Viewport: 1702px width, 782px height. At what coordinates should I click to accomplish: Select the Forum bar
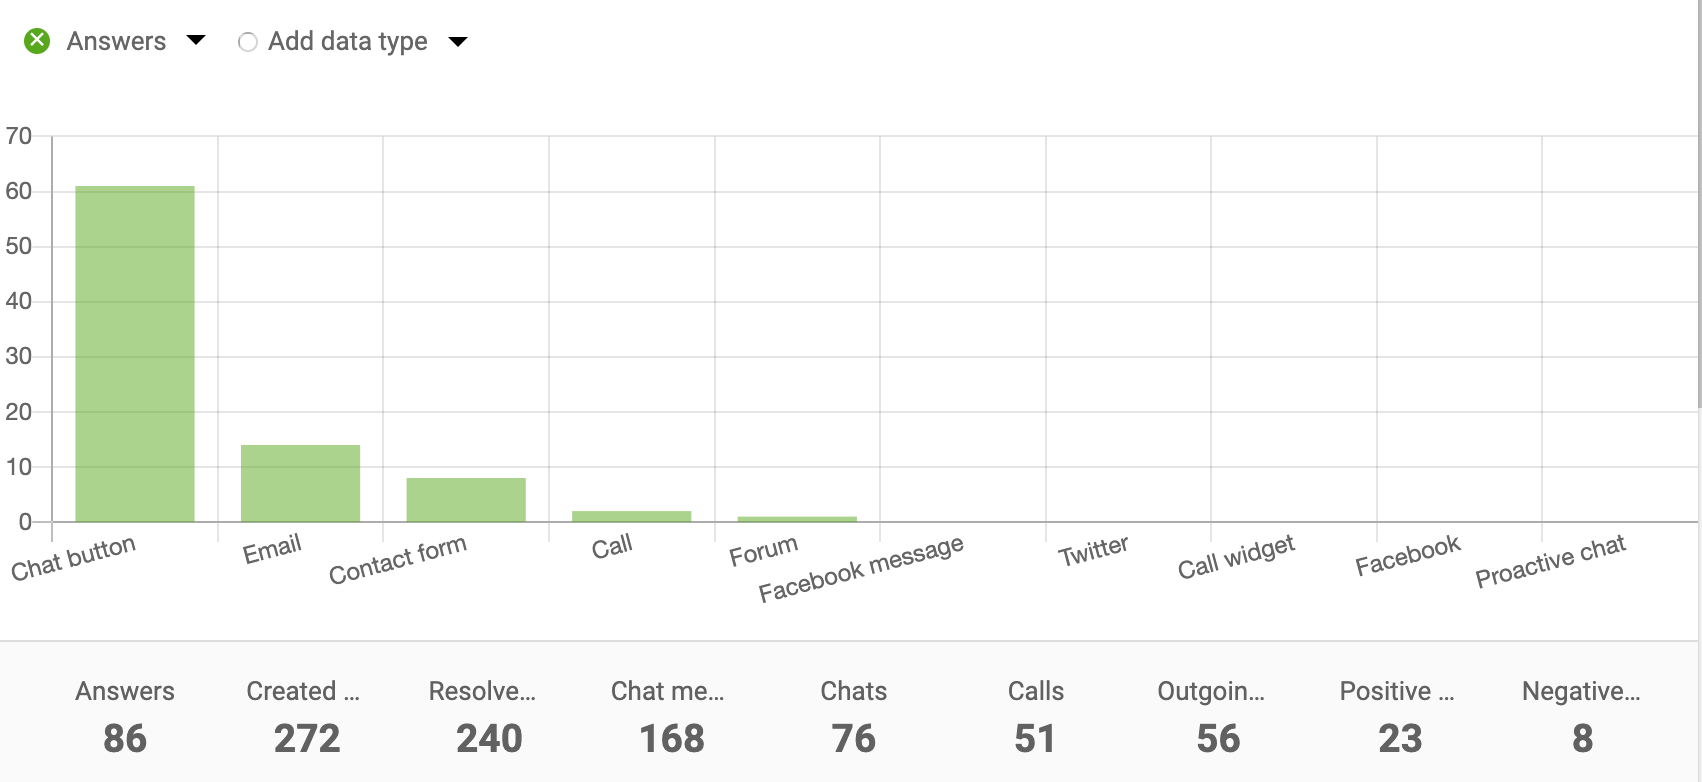(x=796, y=516)
